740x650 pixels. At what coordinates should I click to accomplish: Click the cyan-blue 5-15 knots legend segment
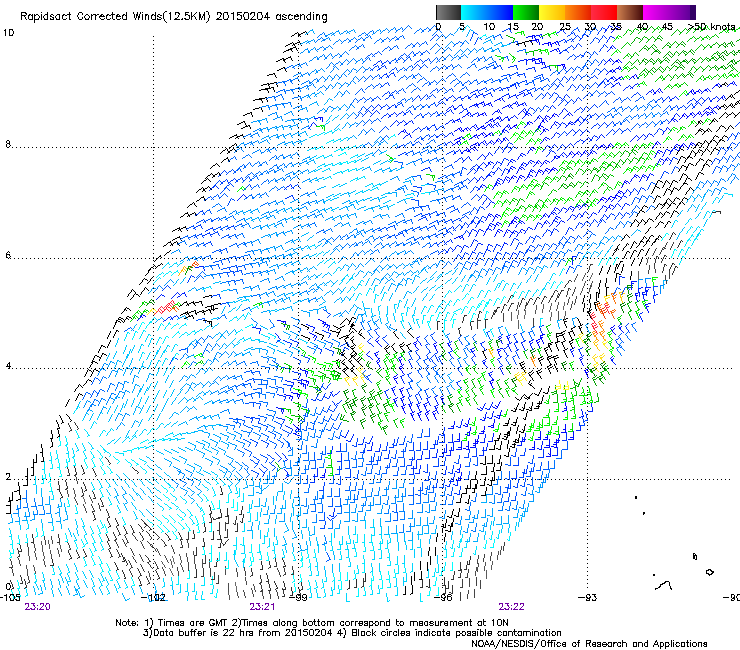pyautogui.click(x=487, y=12)
